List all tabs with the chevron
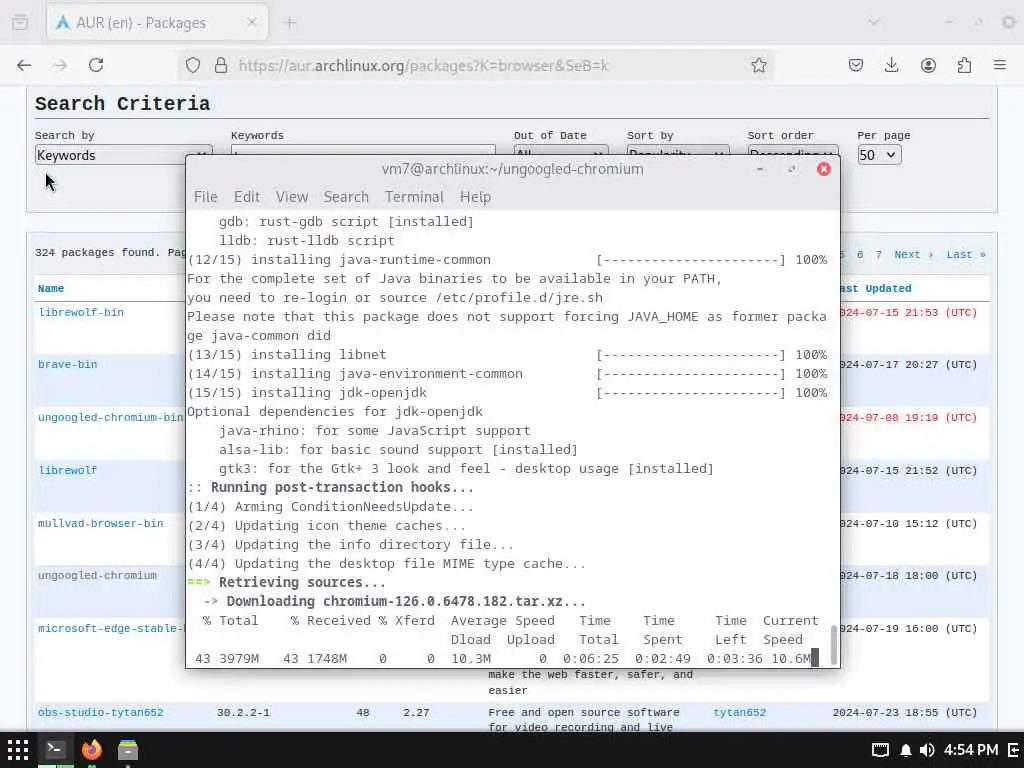This screenshot has height=768, width=1024. coord(874,22)
